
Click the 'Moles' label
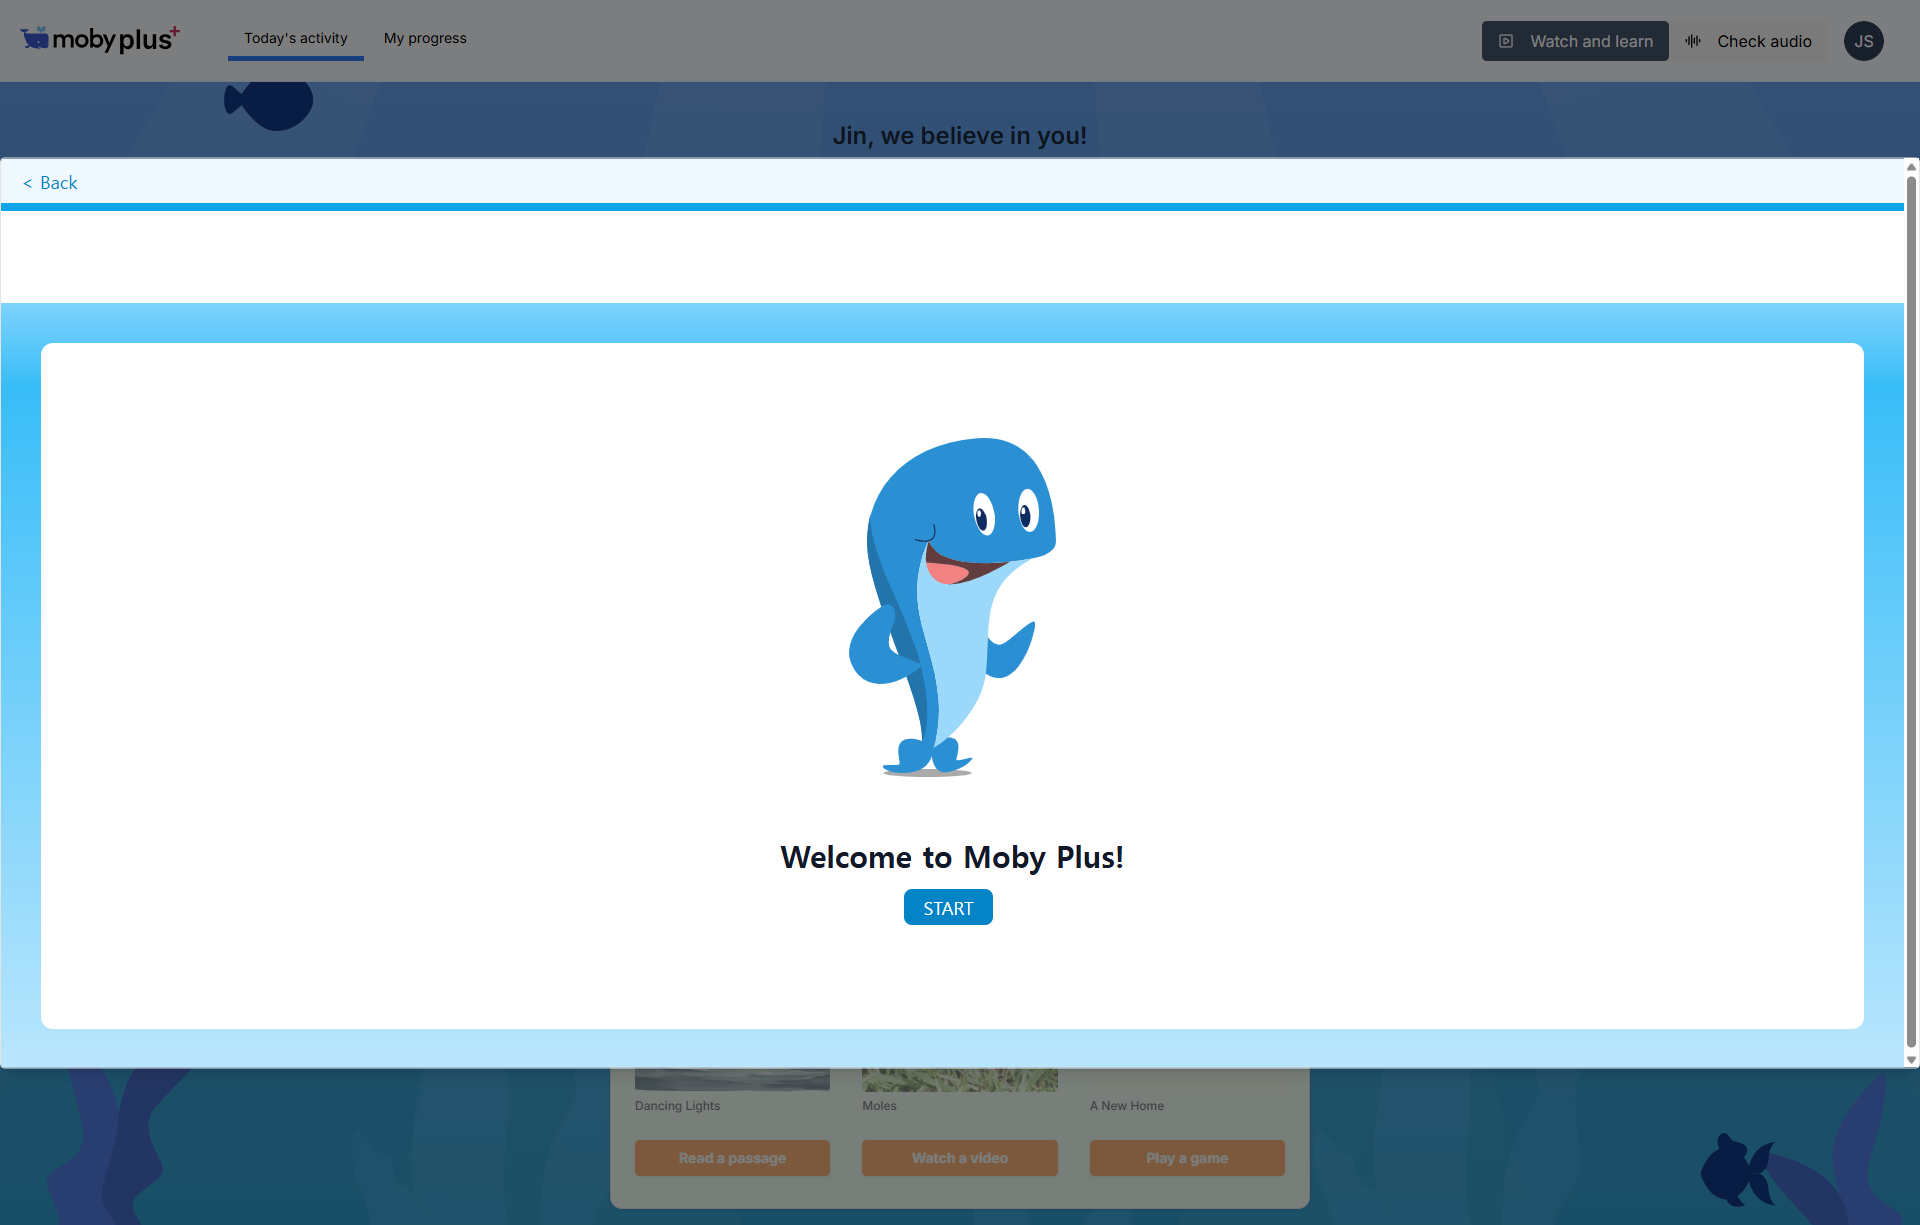[x=879, y=1106]
